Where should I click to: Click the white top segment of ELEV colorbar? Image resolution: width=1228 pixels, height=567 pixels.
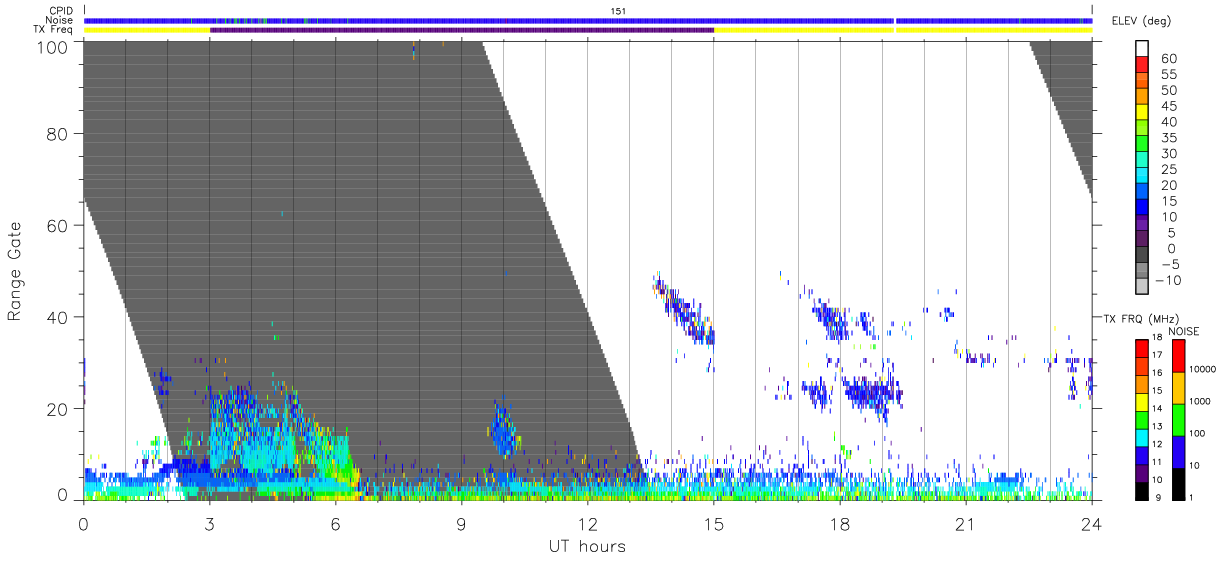pyautogui.click(x=1143, y=48)
